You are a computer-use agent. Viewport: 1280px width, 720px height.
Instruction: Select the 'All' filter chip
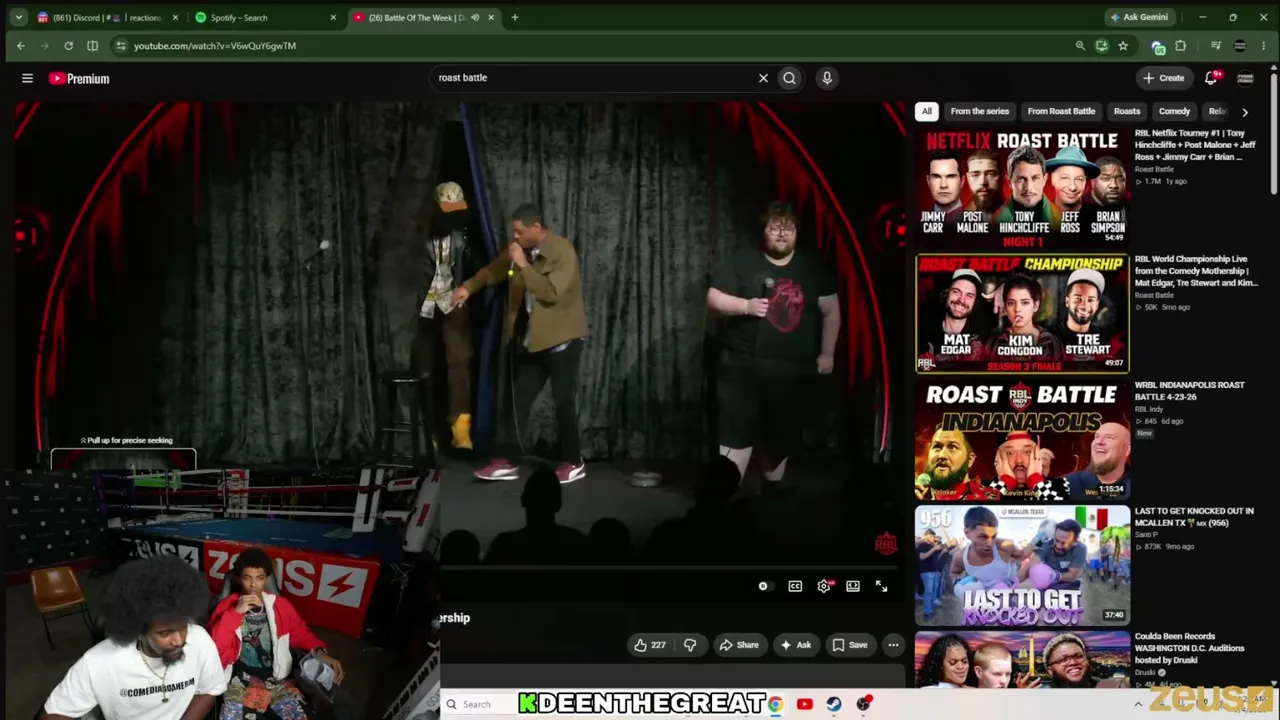(x=927, y=111)
